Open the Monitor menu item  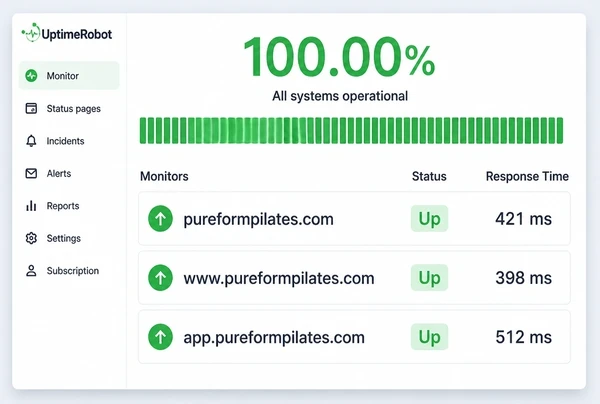(x=69, y=76)
